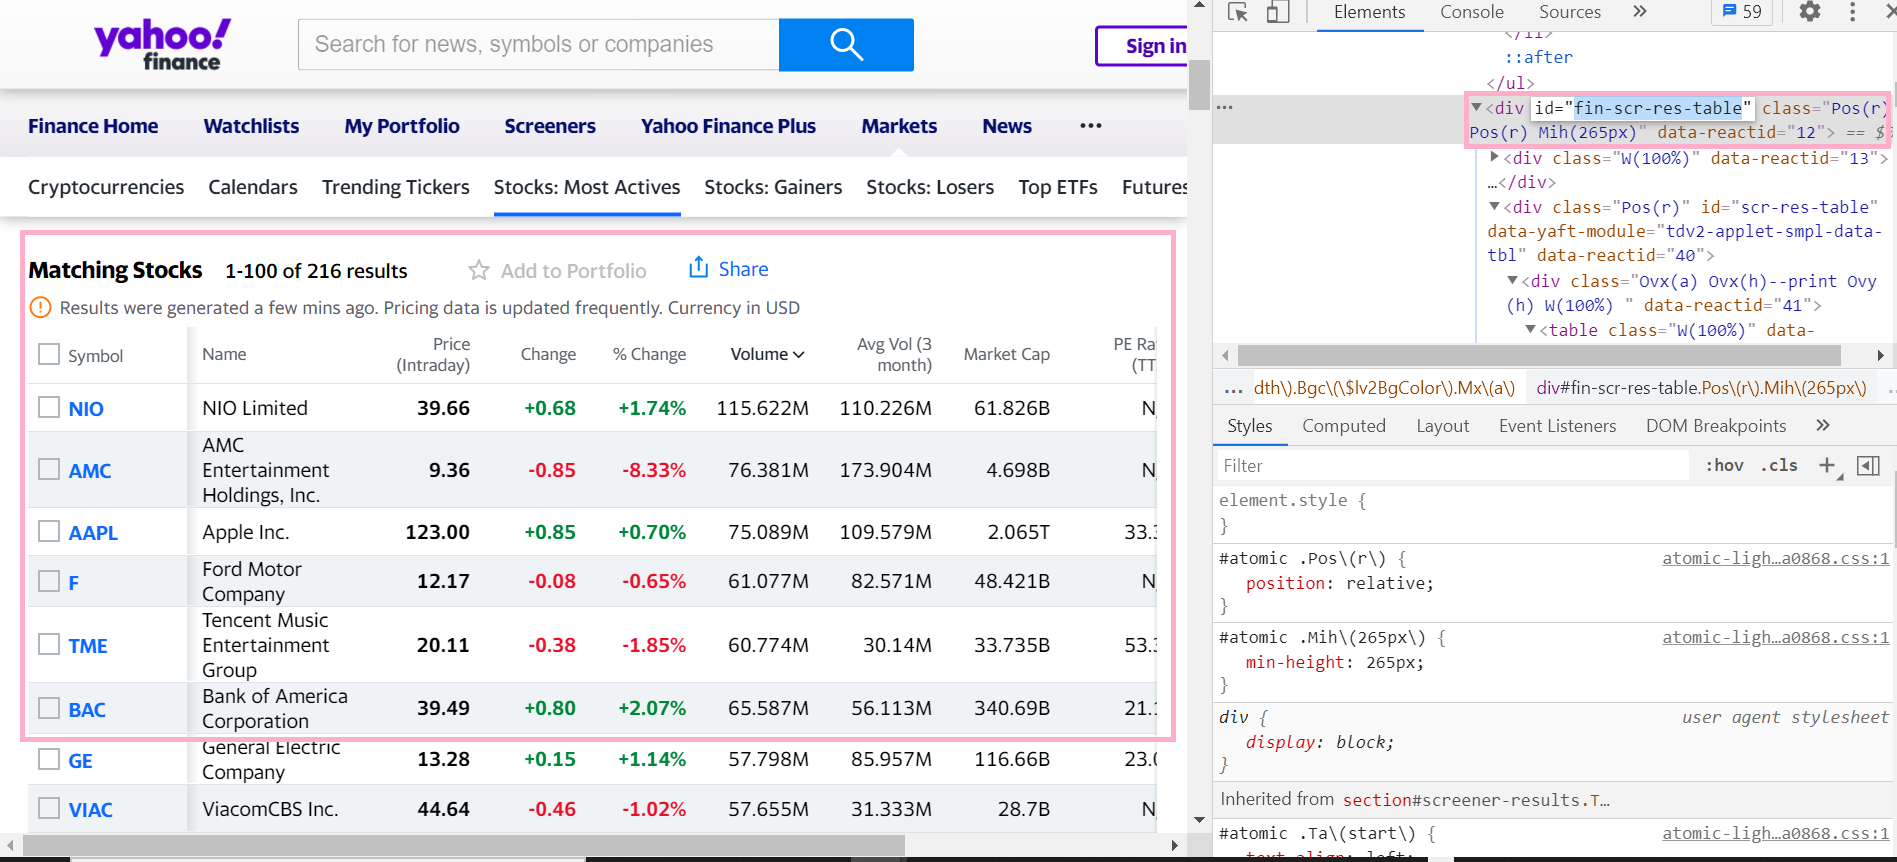
Task: Click the DevTools Elements horizontal scrollbar
Action: click(x=1538, y=355)
